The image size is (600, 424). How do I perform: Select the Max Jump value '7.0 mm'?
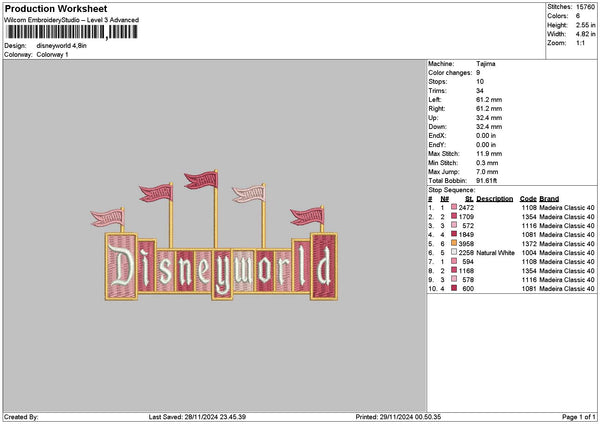tap(487, 171)
